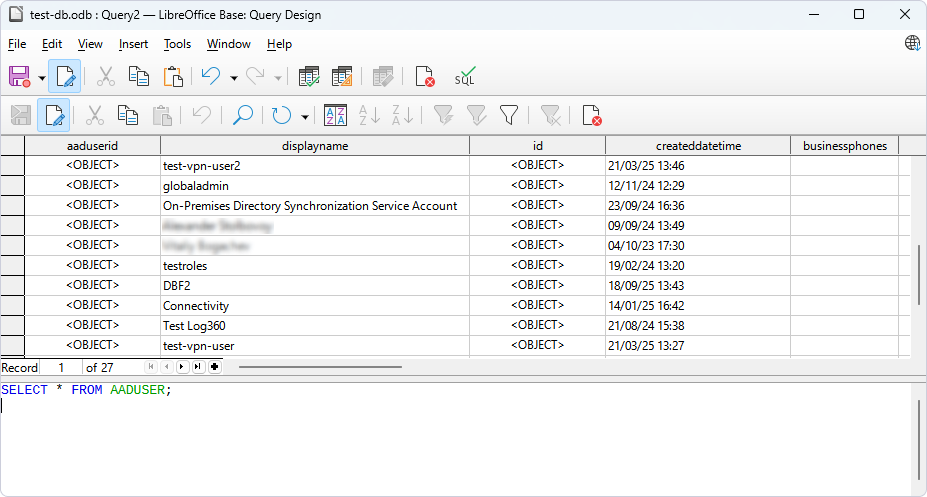
Task: Click the Sort dialog AZ icon
Action: (336, 116)
